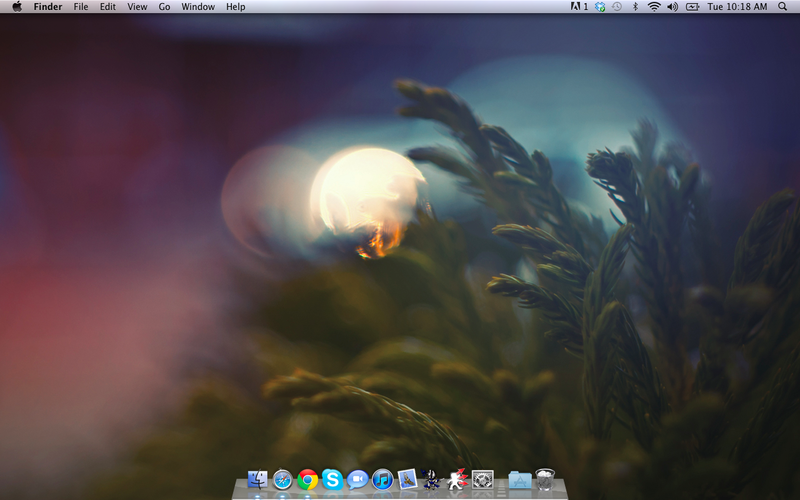
Task: Open the Trash in the Dock
Action: 544,479
